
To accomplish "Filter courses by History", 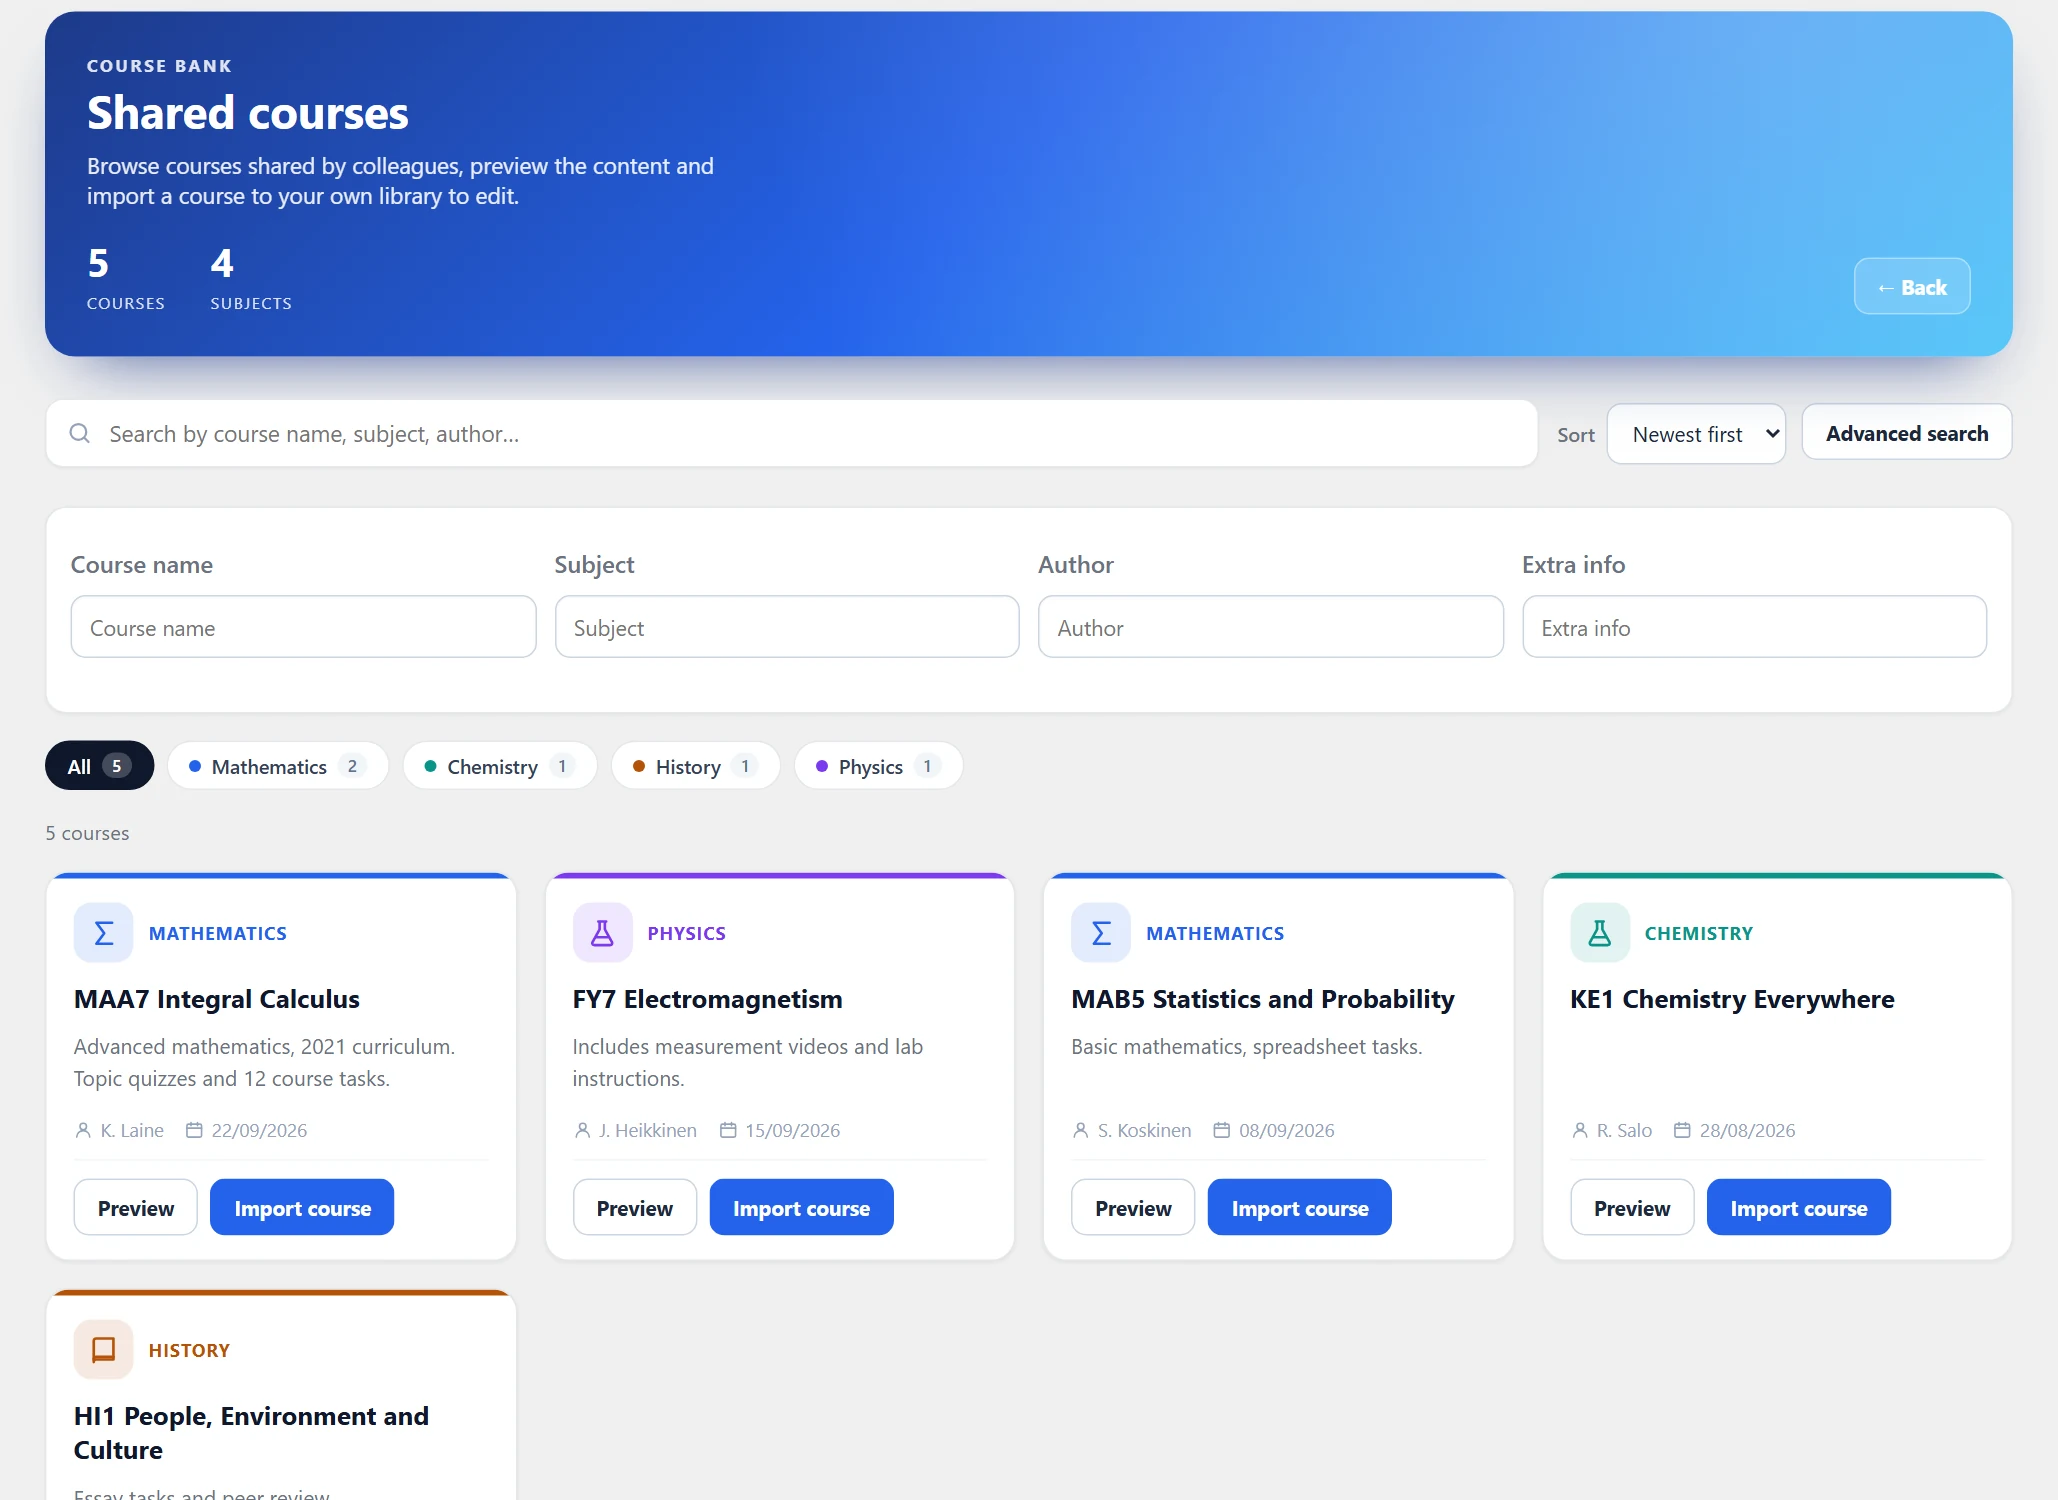I will [696, 766].
